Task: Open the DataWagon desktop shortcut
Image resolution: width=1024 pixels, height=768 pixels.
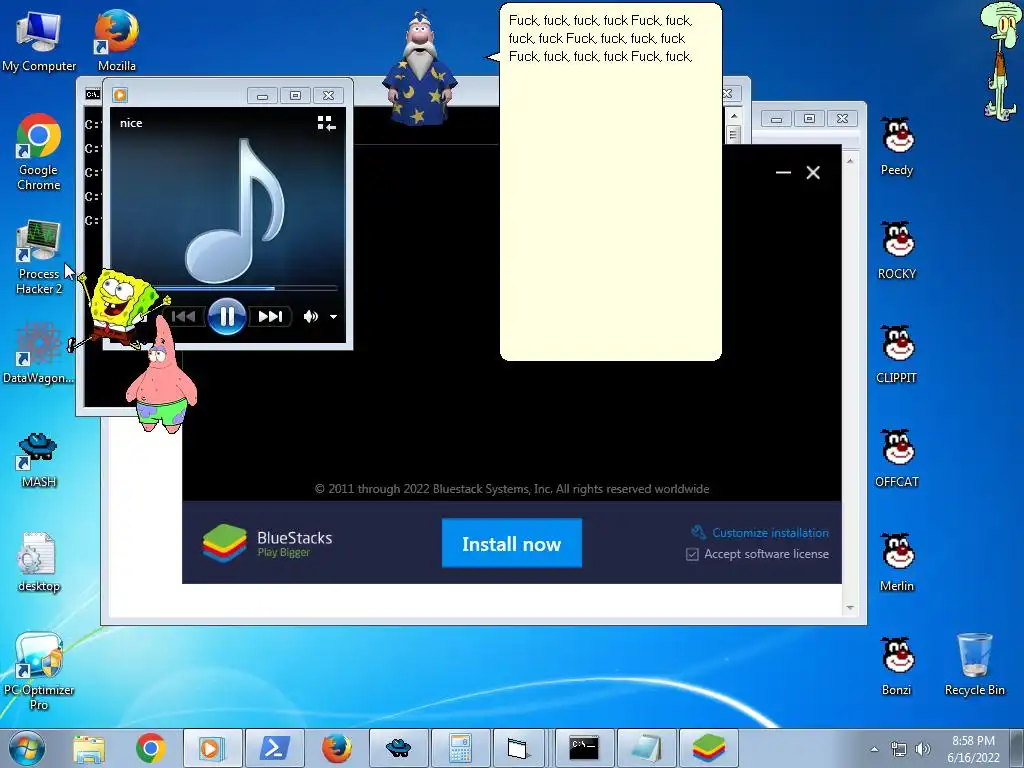Action: click(39, 353)
